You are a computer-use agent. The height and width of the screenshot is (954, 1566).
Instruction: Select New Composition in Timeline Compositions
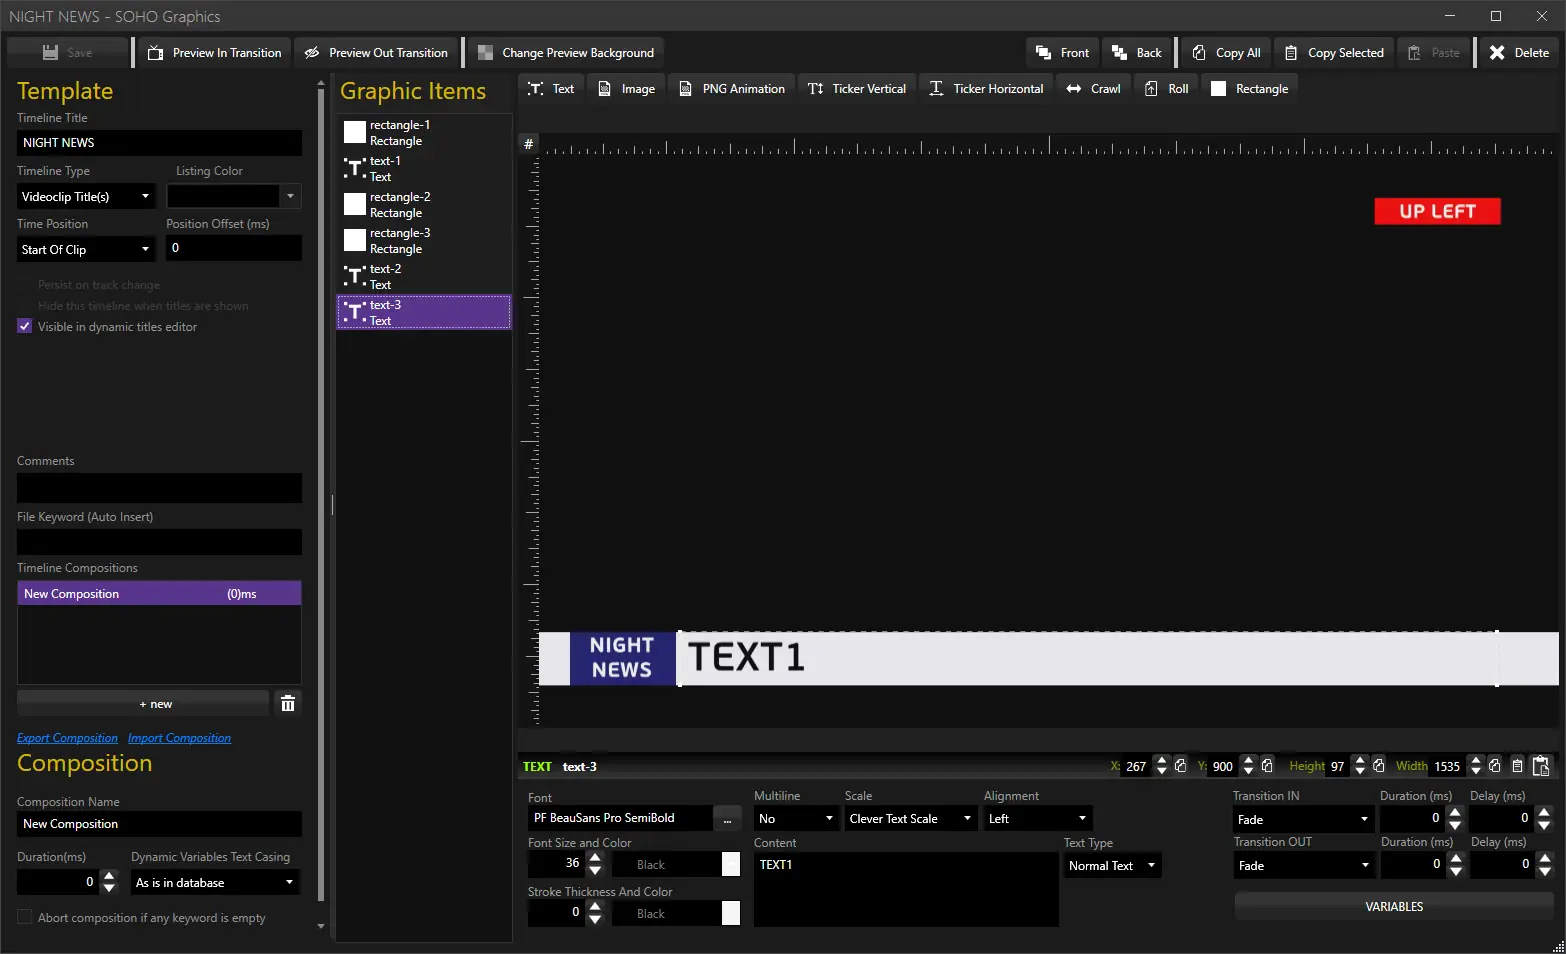tap(159, 594)
